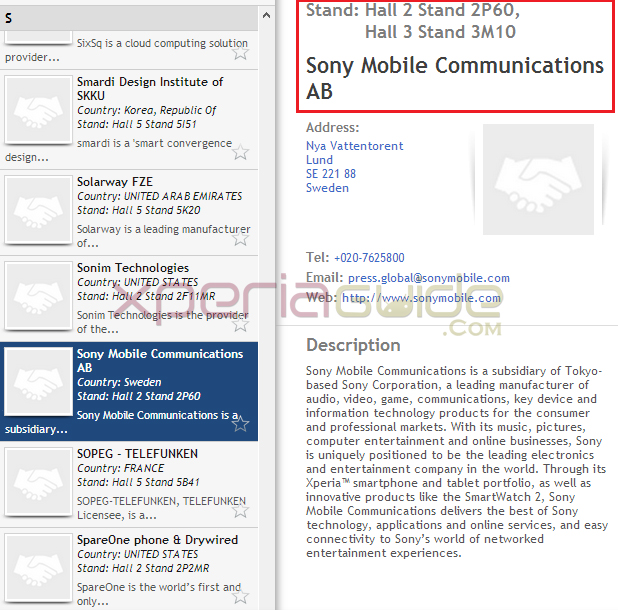The height and width of the screenshot is (610, 618).
Task: Toggle star on Sony Mobile Communications row
Action: [240, 424]
